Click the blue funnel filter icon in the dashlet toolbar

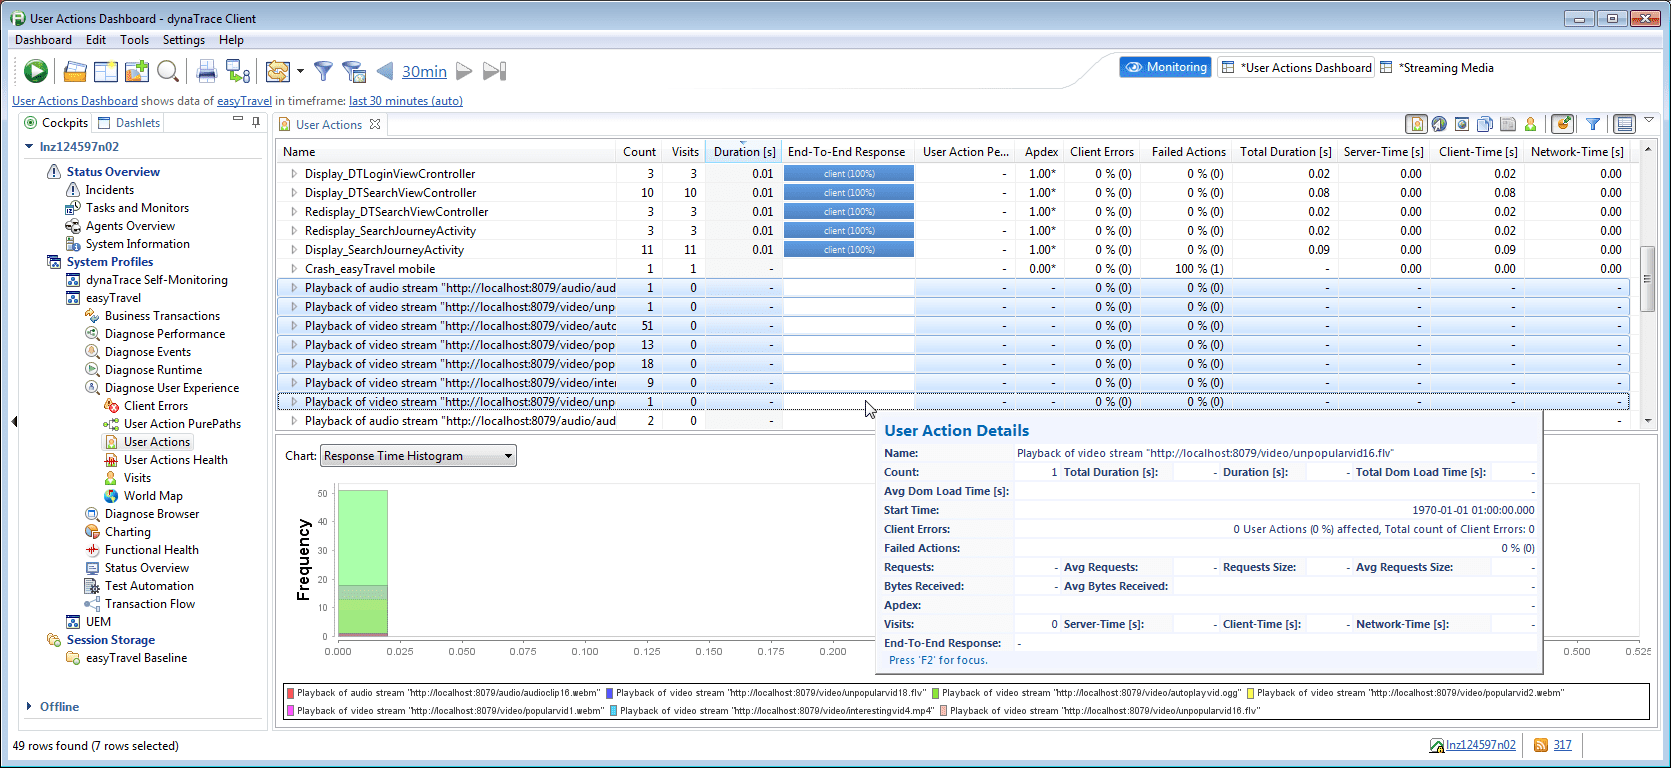point(1593,124)
